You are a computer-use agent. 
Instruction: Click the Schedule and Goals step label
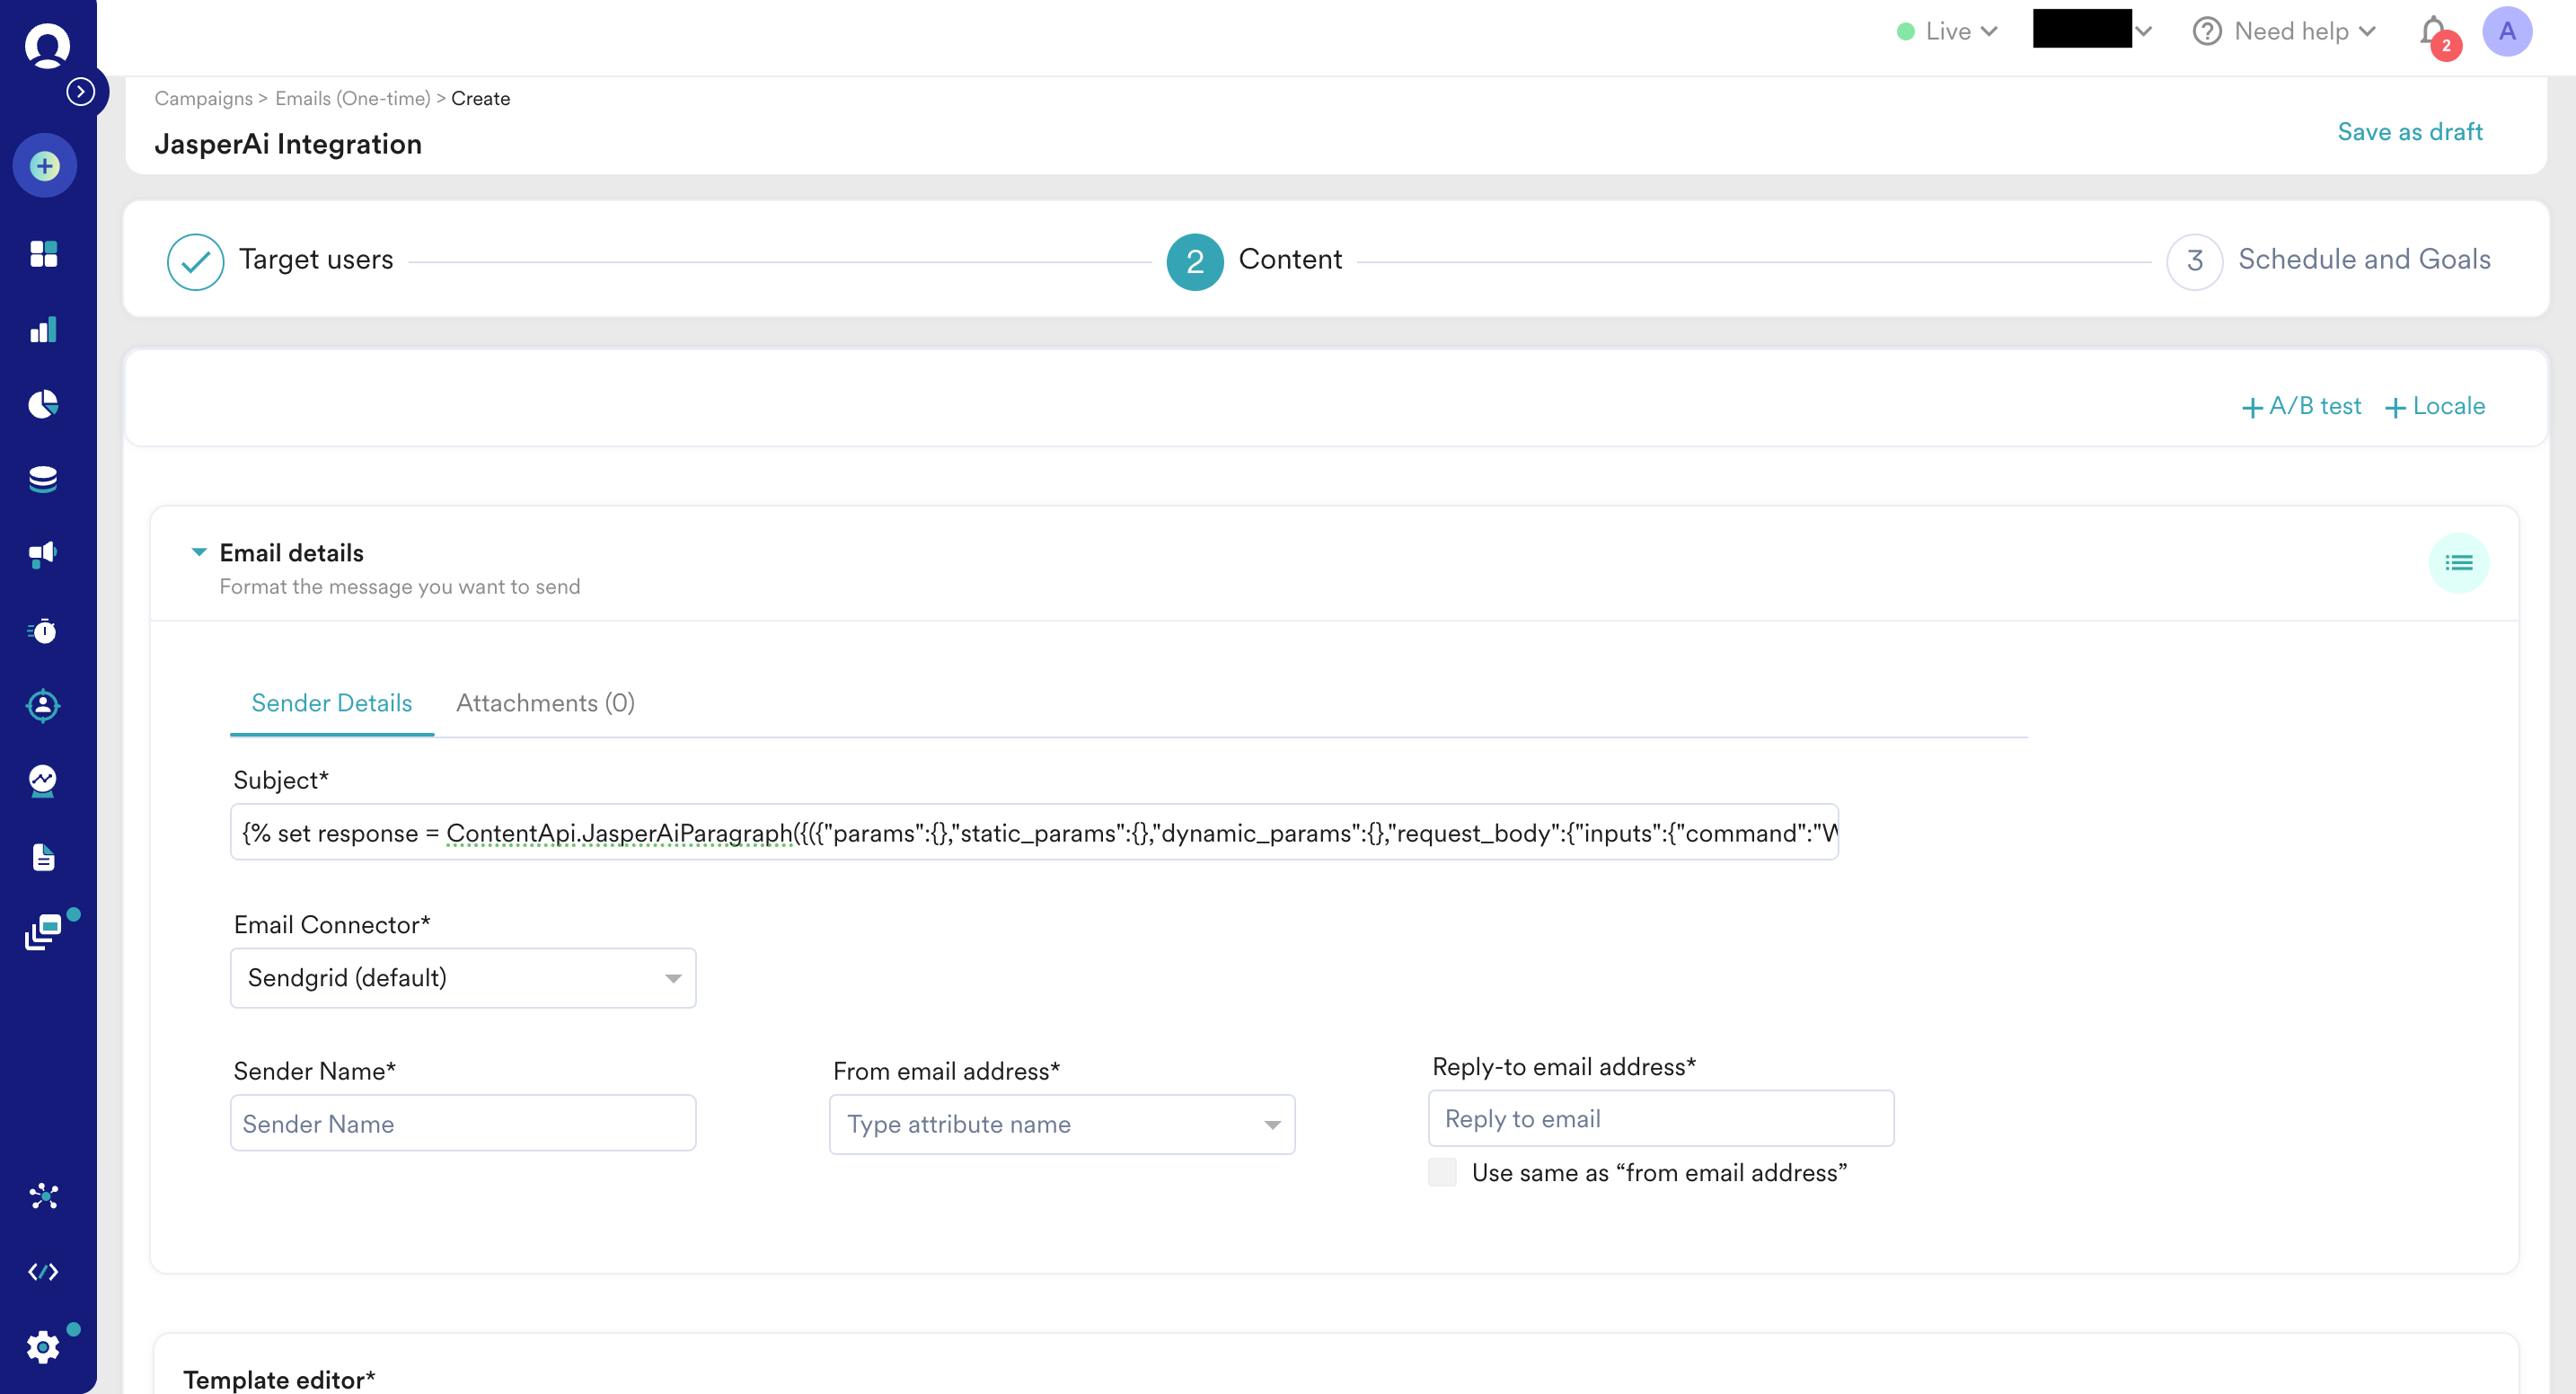coord(2364,260)
